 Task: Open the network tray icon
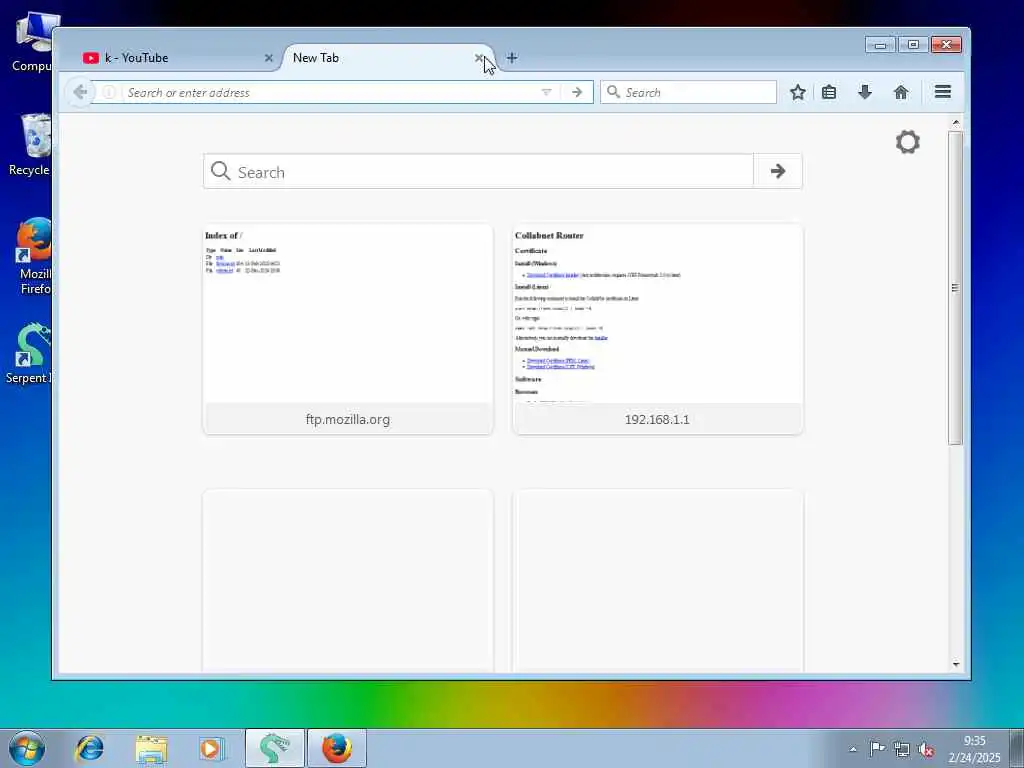(x=901, y=749)
